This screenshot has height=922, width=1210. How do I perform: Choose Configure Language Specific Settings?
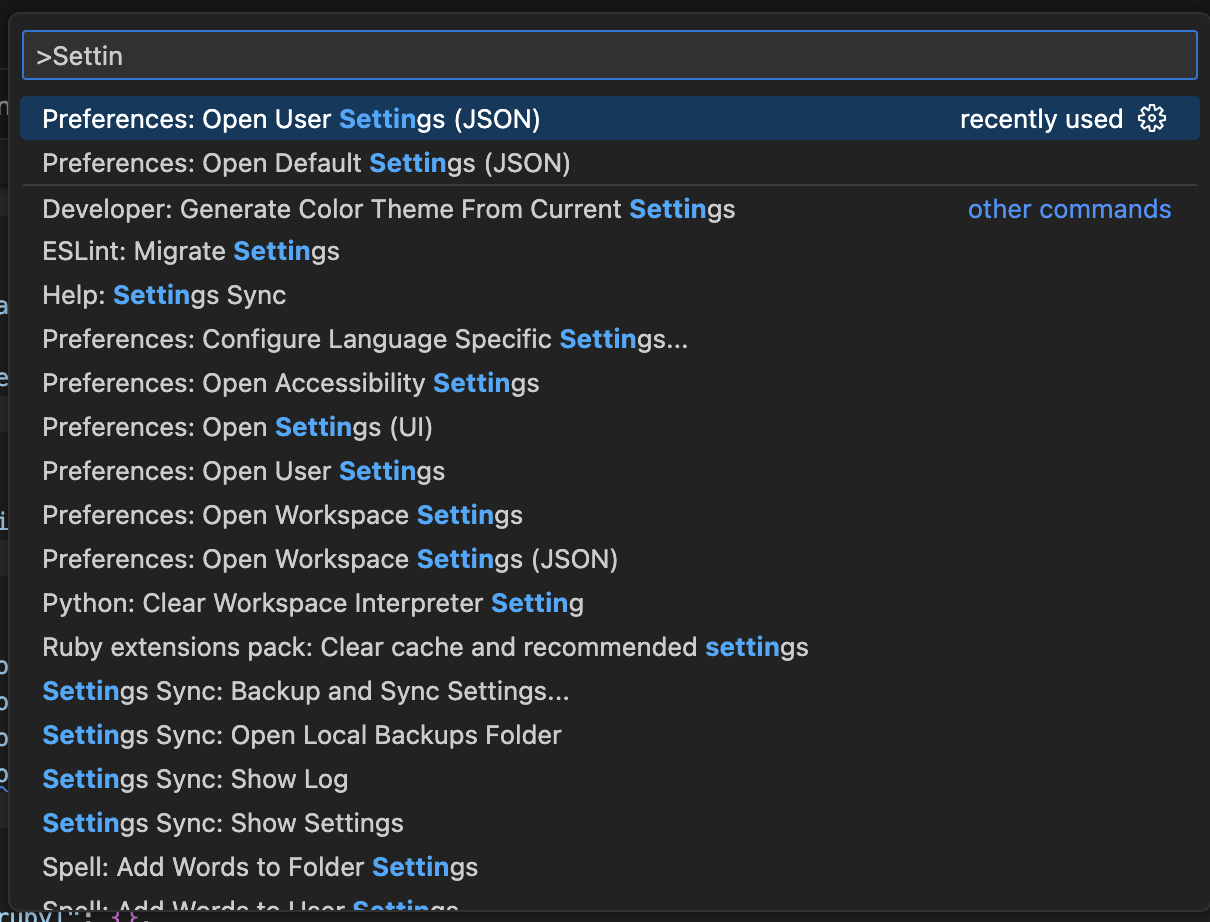coord(365,339)
